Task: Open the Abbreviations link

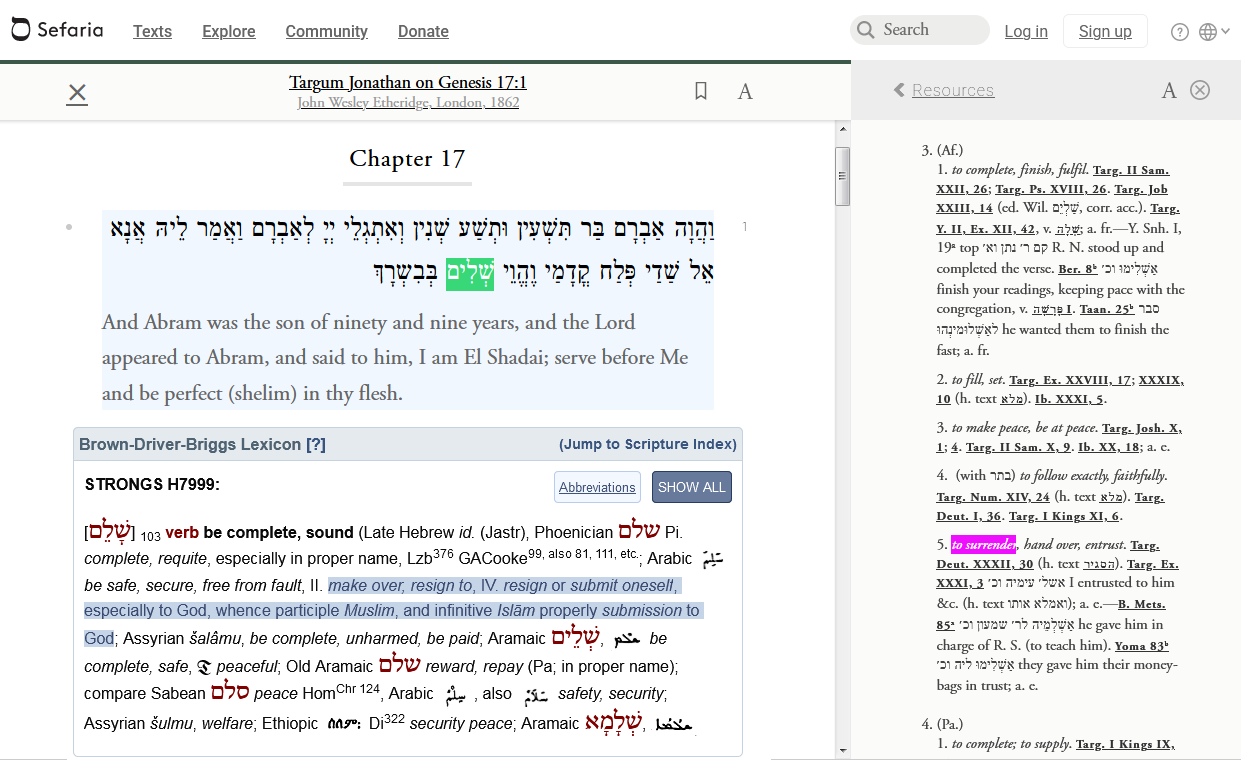Action: point(597,487)
